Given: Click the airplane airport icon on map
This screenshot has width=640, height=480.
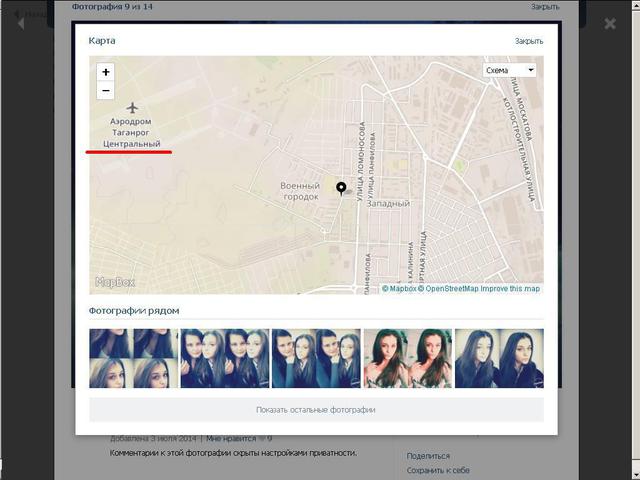Looking at the screenshot, I should click(x=132, y=107).
